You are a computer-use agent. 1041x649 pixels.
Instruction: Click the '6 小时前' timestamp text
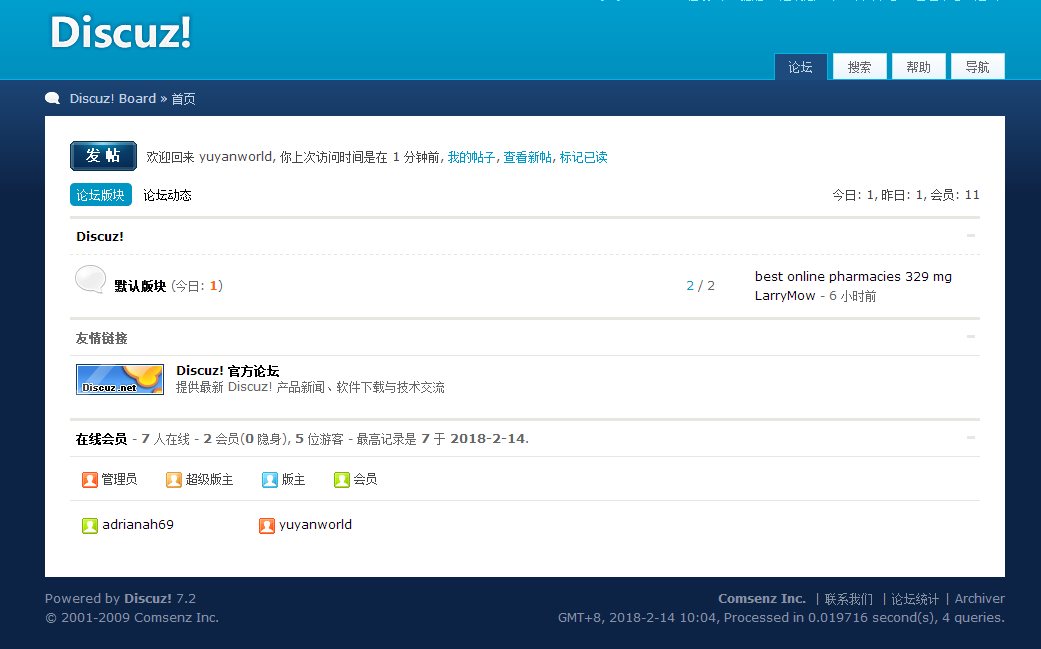coord(852,296)
